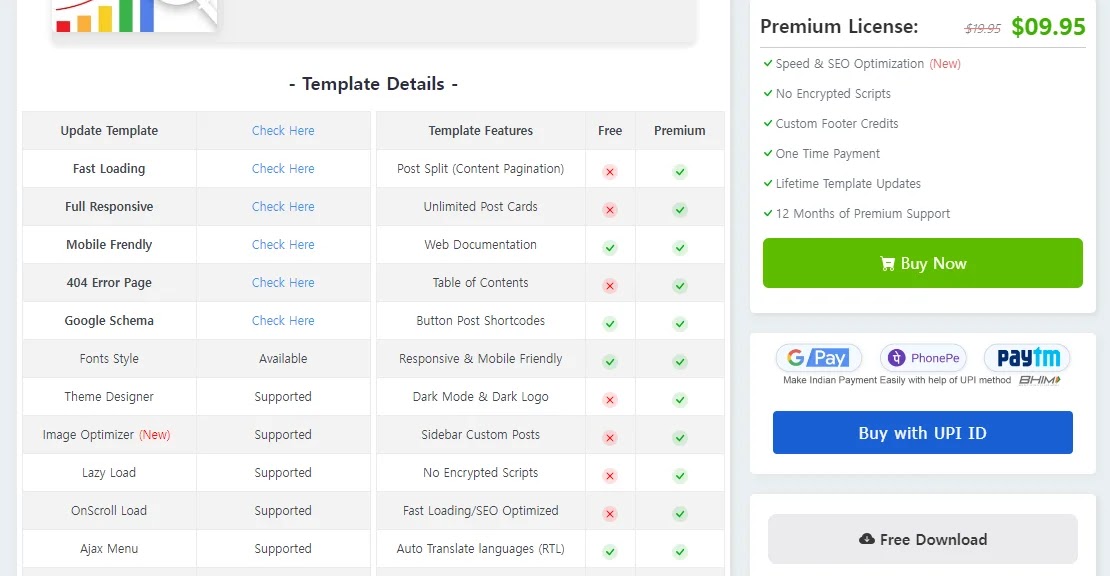Click the Free check for Responsive & Mobile Friendly

610,362
